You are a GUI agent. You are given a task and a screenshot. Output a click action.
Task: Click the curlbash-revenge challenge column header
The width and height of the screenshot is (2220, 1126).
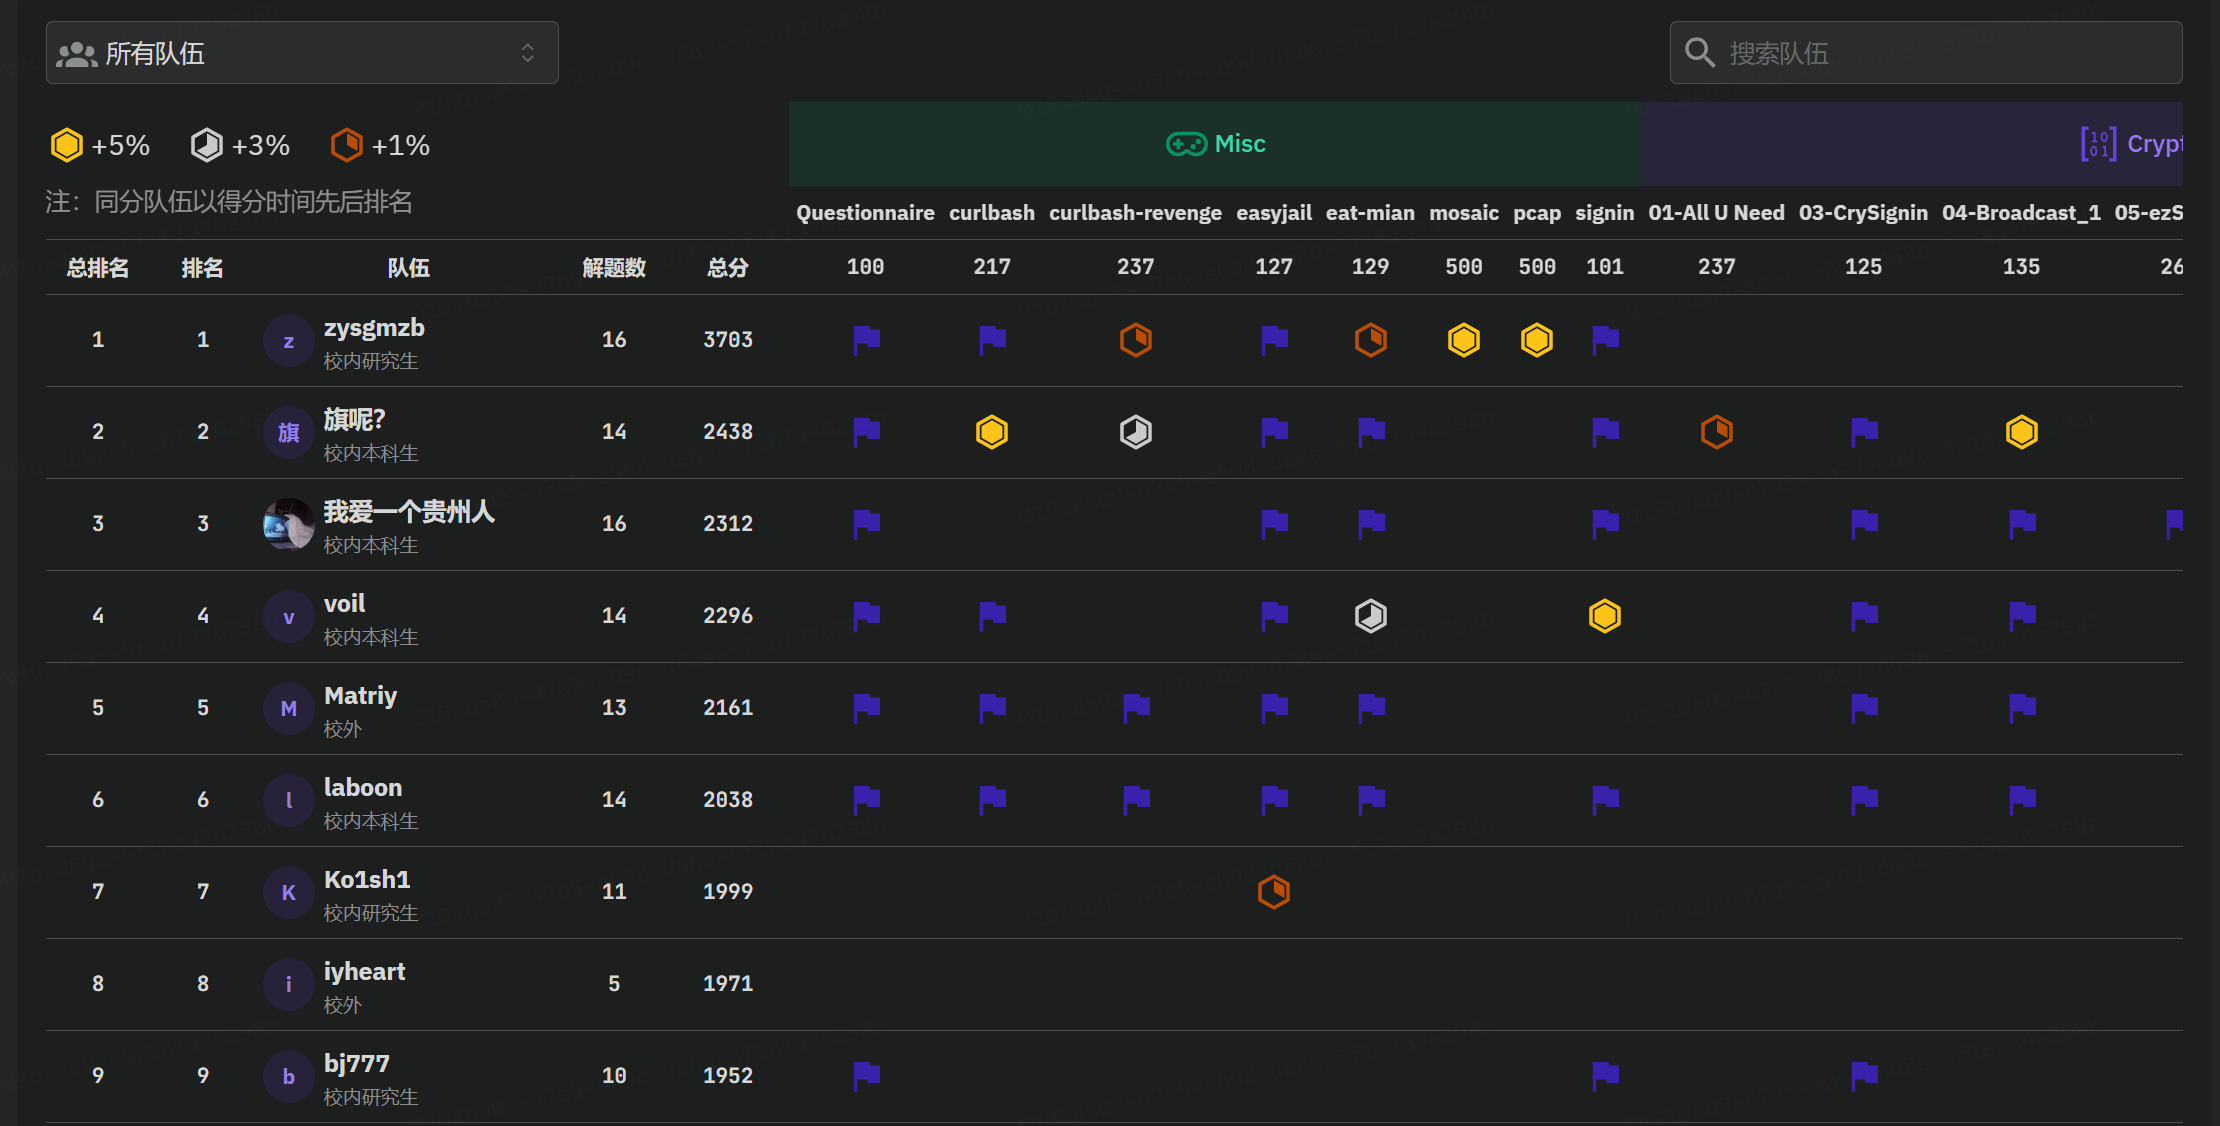tap(1135, 213)
